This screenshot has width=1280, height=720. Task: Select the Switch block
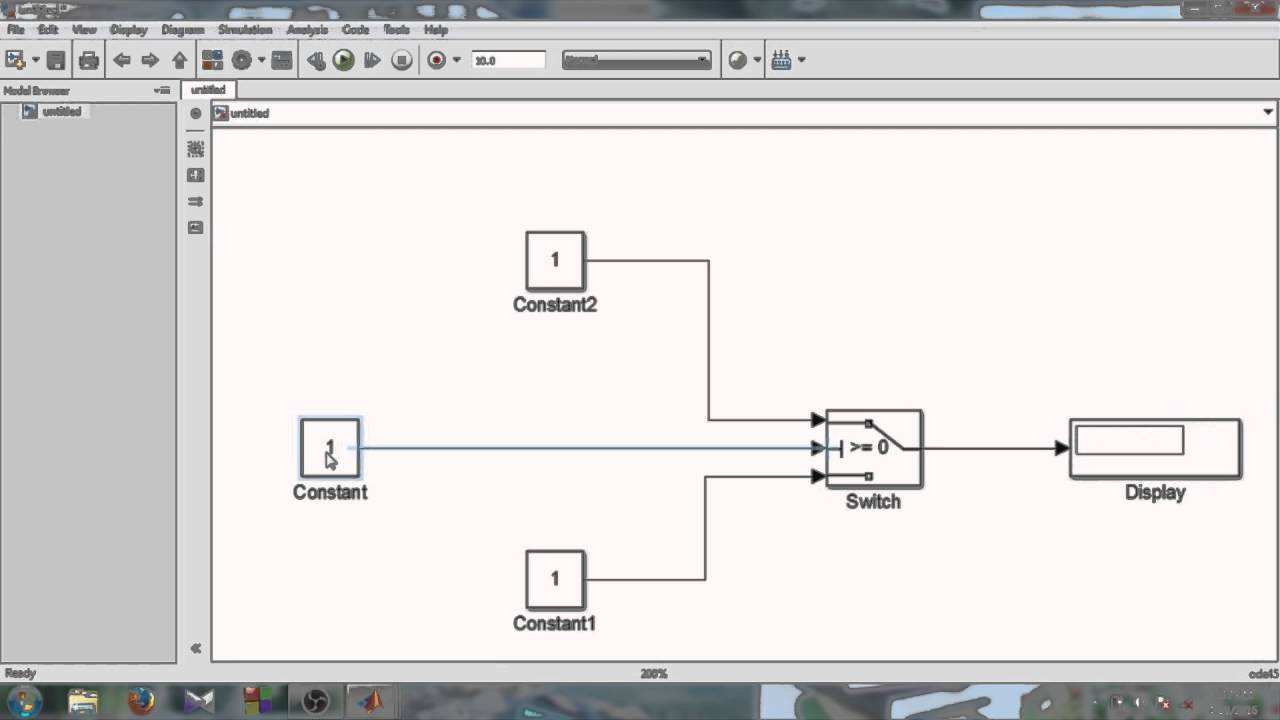874,449
